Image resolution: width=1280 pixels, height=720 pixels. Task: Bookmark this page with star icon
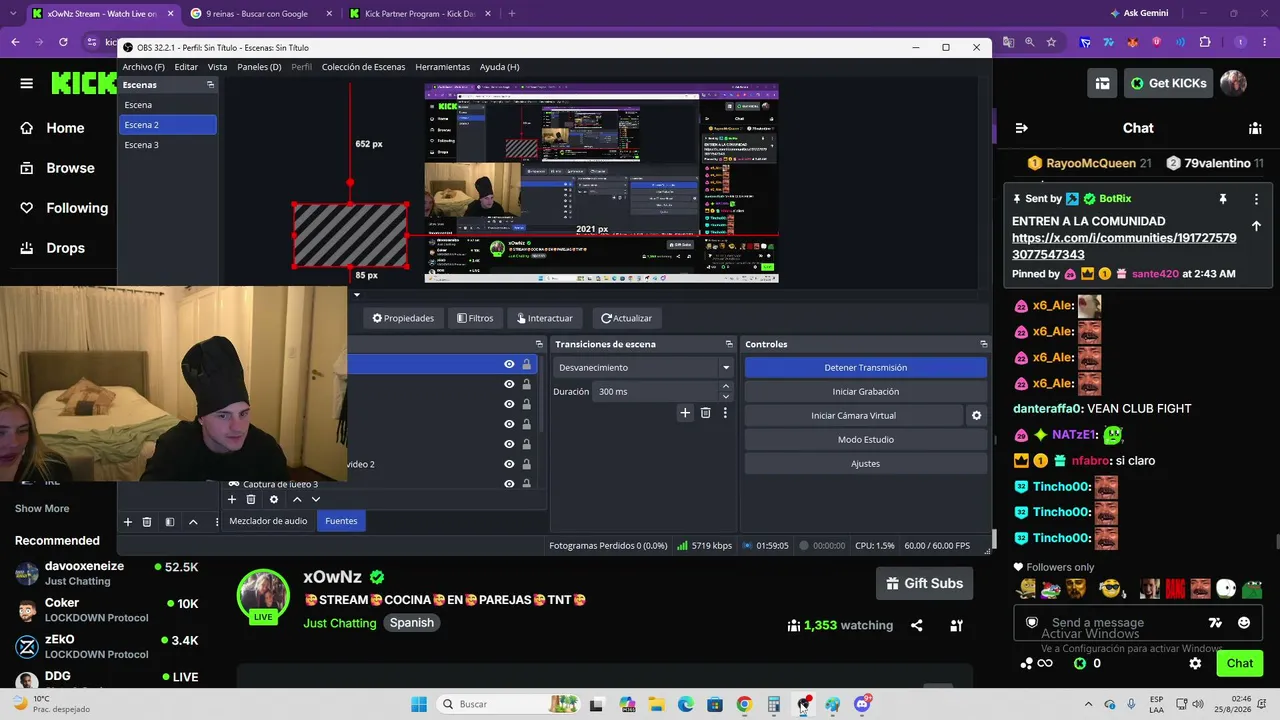click(x=1051, y=42)
